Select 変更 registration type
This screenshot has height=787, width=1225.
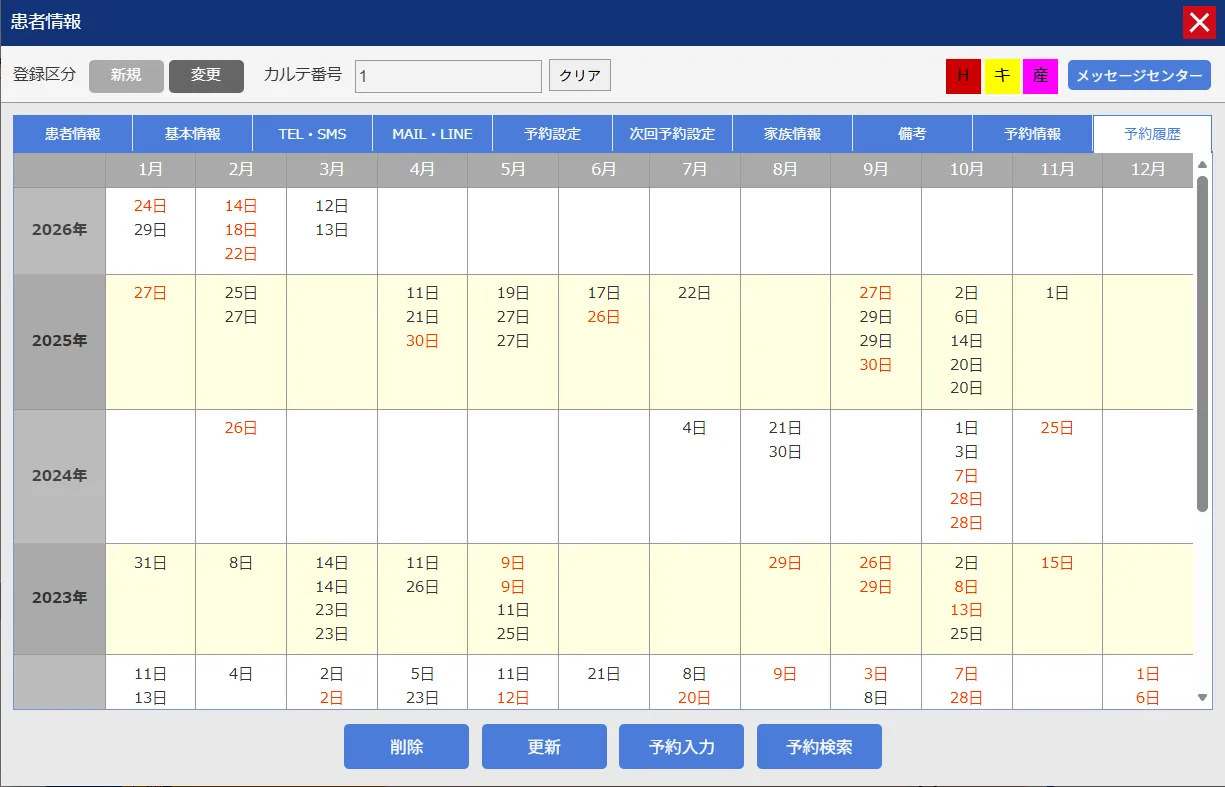pos(206,76)
